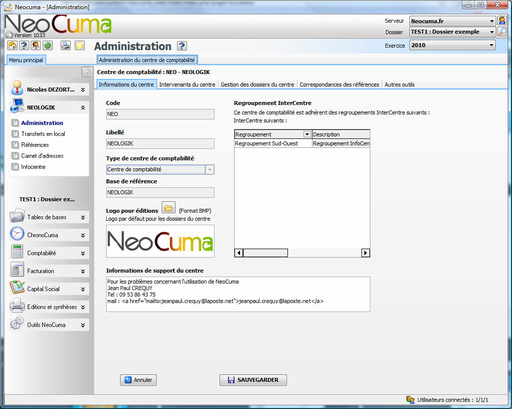Open the Exercice 2010 dropdown
This screenshot has width=512, height=409.
pos(452,45)
